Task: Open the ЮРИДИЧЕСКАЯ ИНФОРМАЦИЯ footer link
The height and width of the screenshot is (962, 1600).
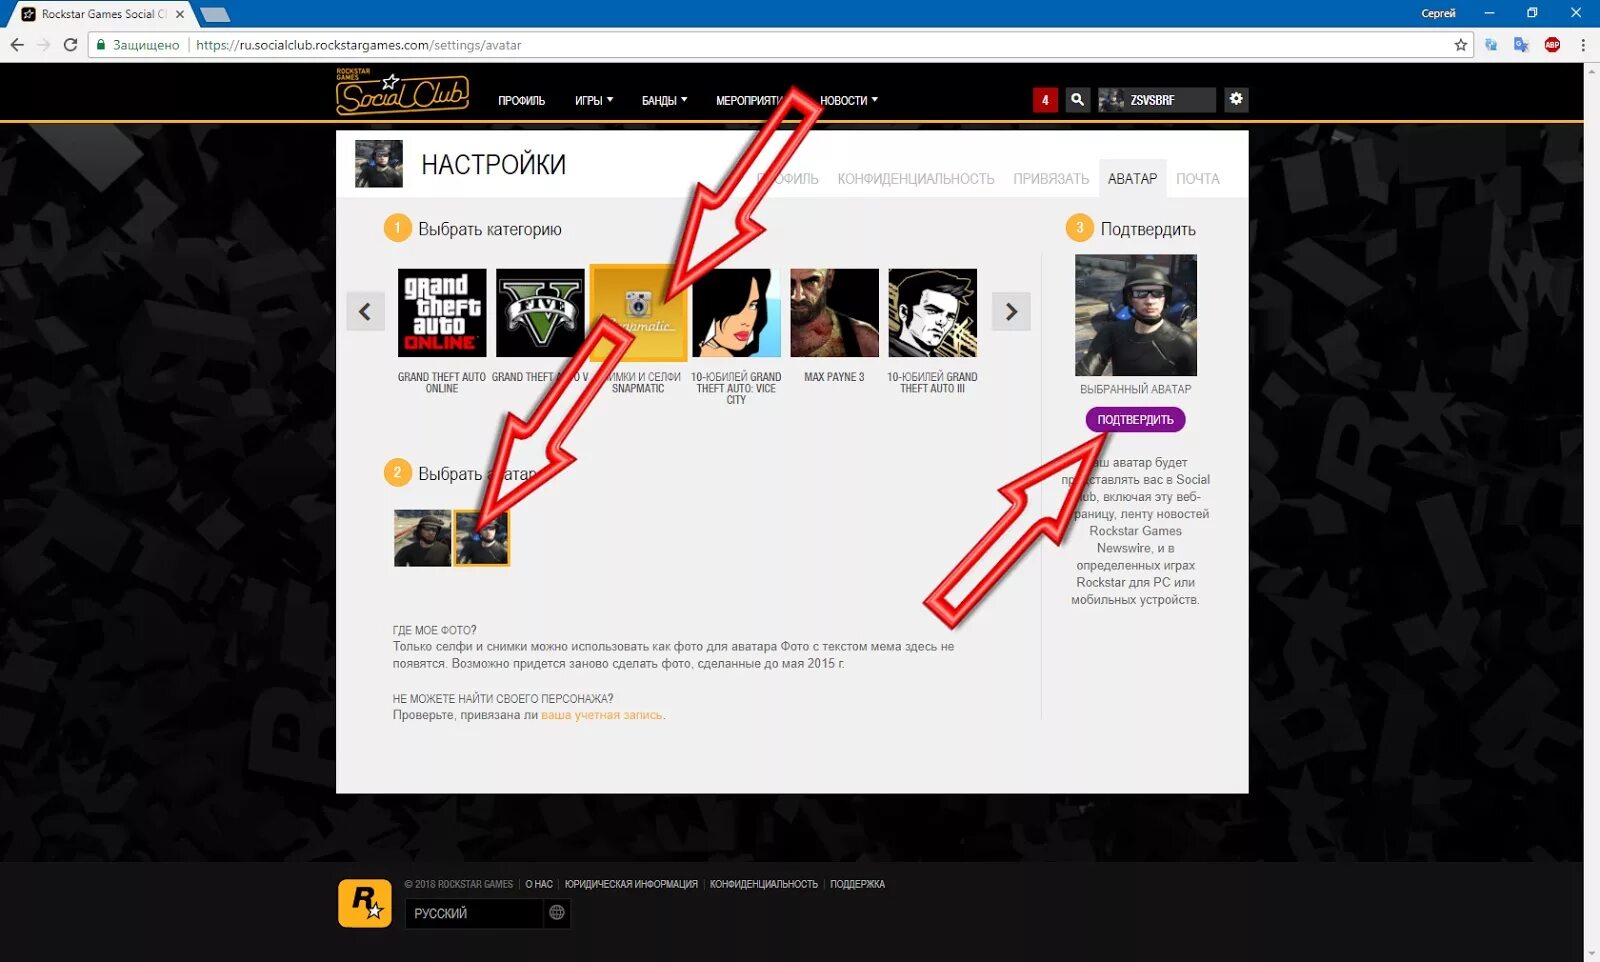Action: pyautogui.click(x=631, y=884)
